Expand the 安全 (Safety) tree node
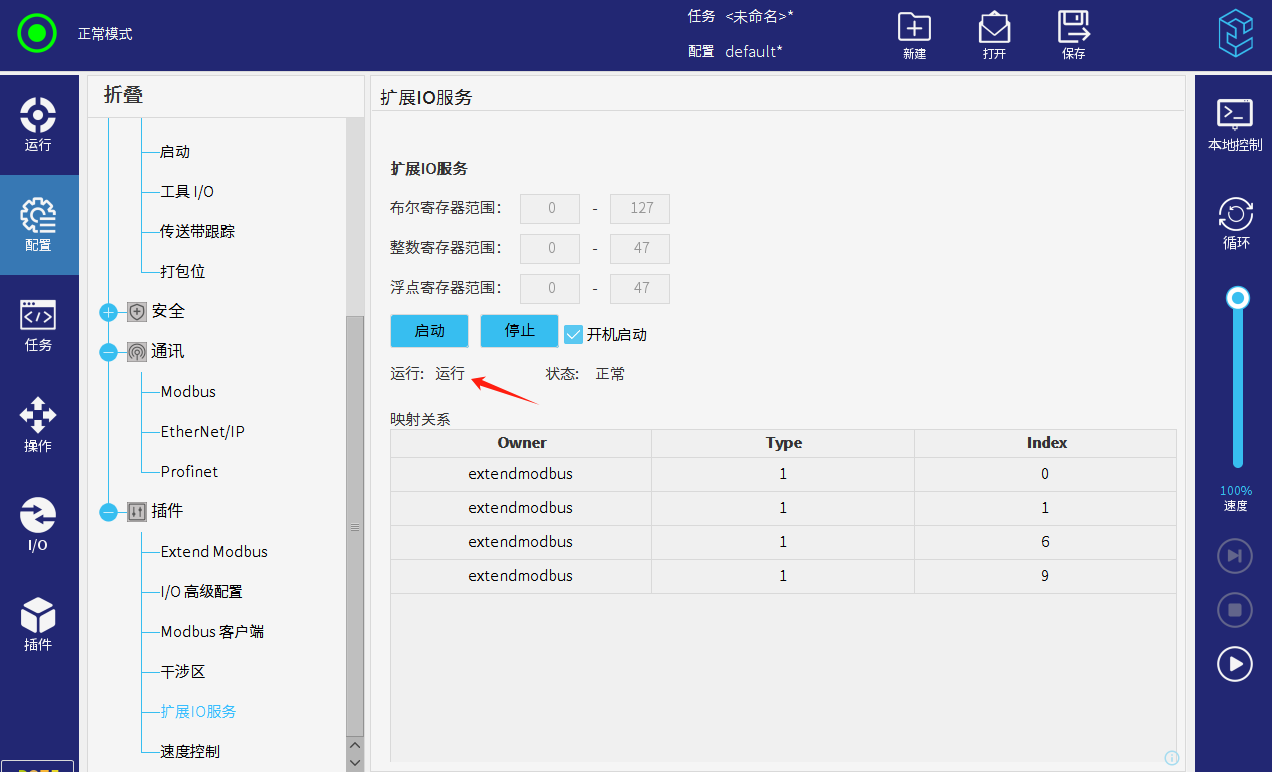1272x772 pixels. pos(108,312)
